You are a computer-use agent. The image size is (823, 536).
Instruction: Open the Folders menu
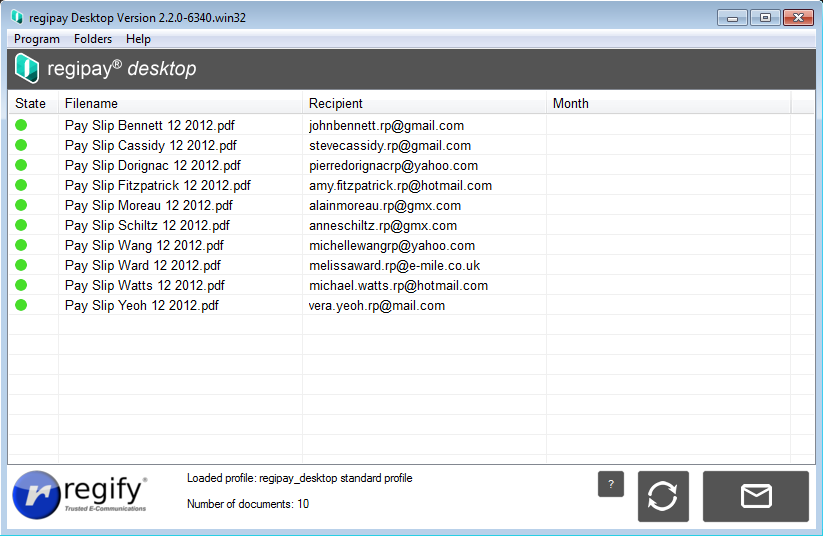[x=93, y=39]
